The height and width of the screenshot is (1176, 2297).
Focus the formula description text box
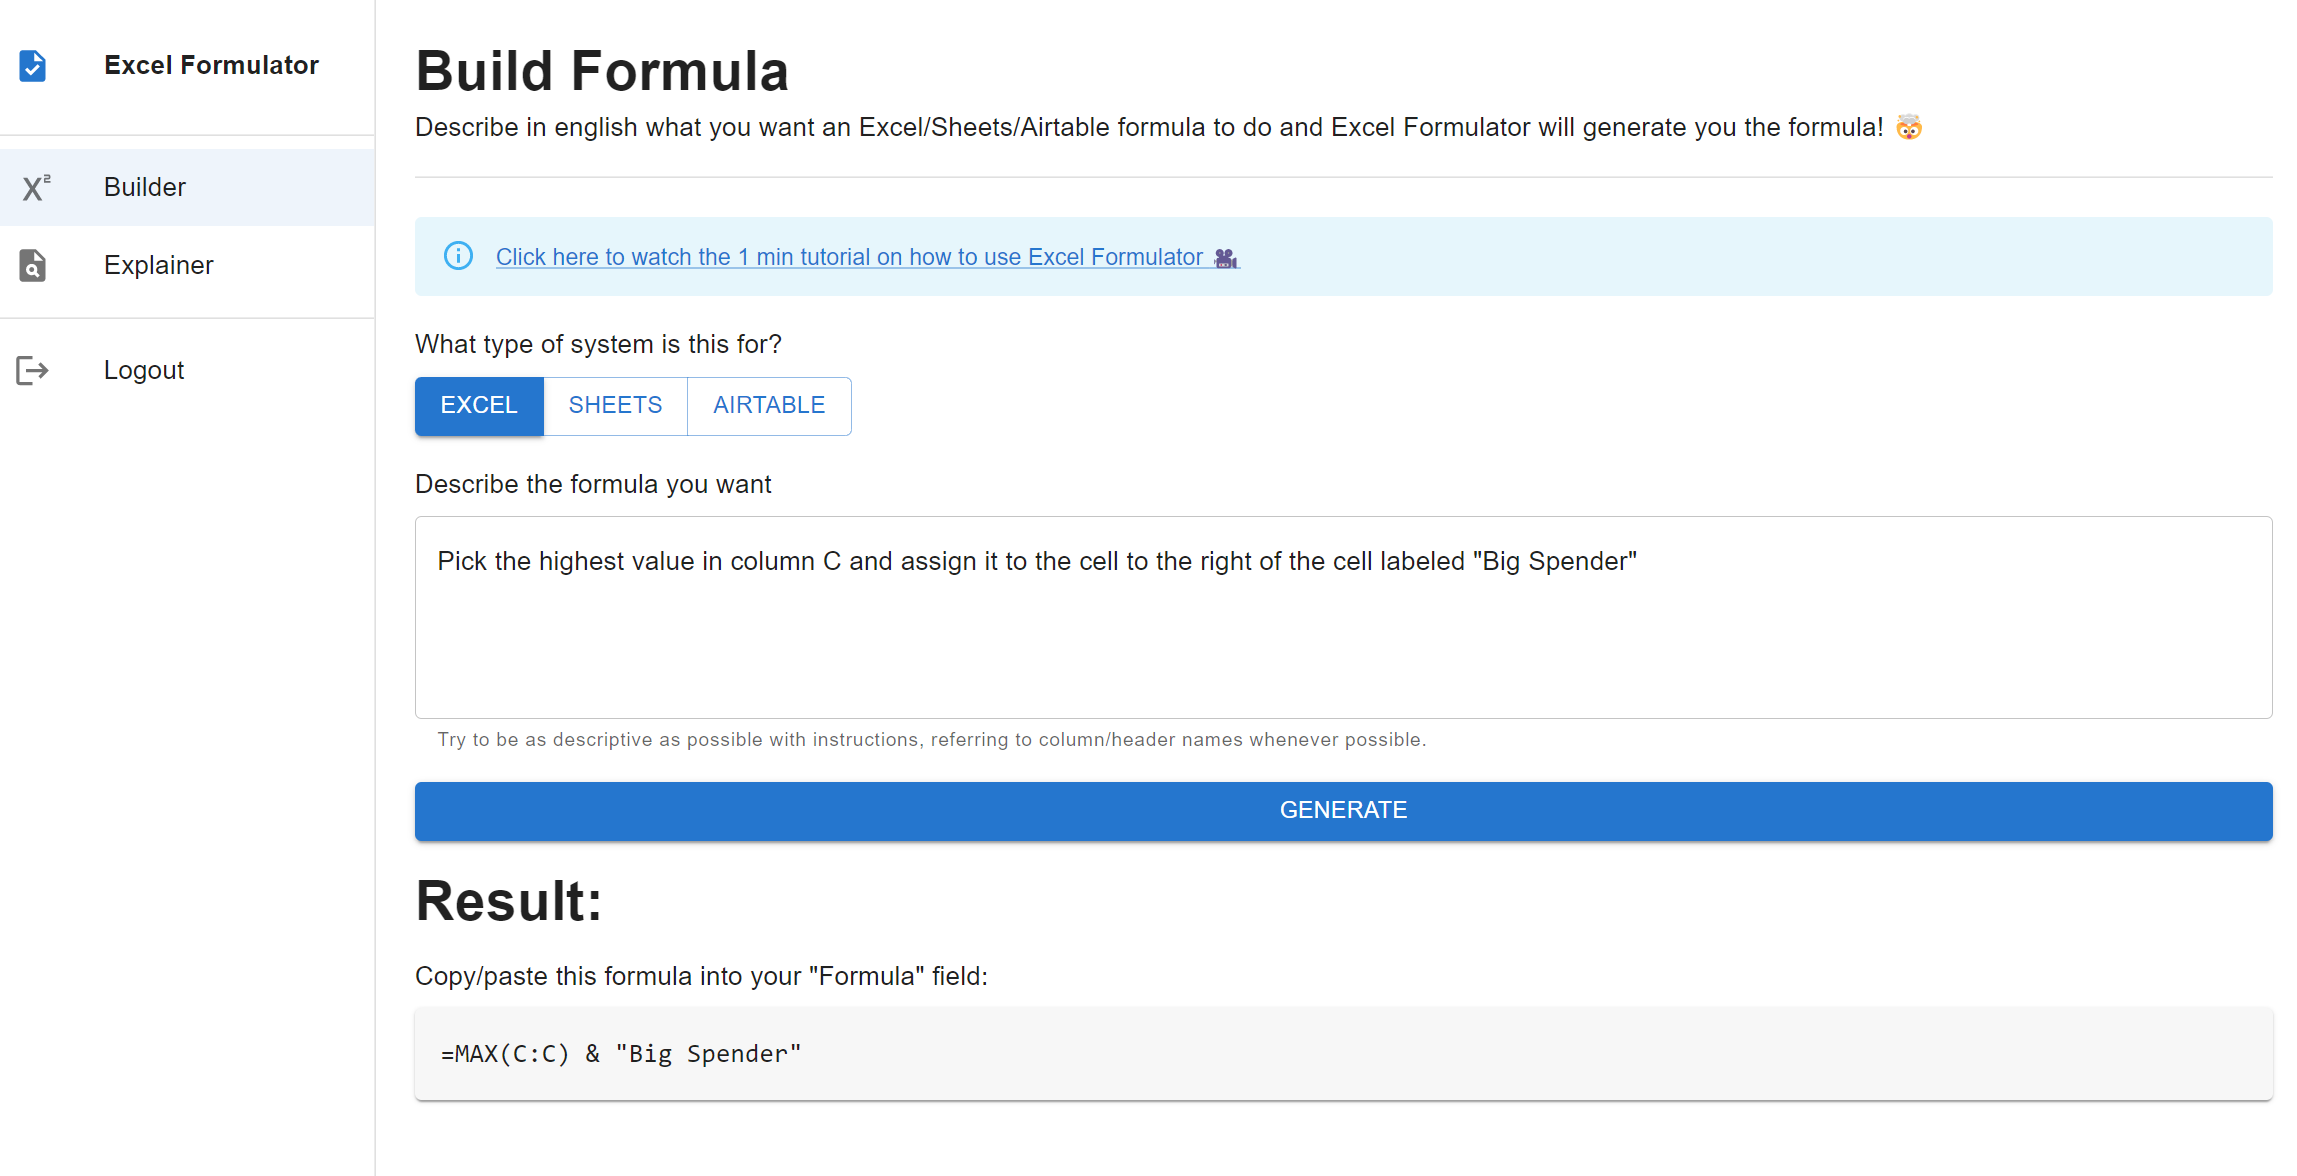pyautogui.click(x=1343, y=617)
